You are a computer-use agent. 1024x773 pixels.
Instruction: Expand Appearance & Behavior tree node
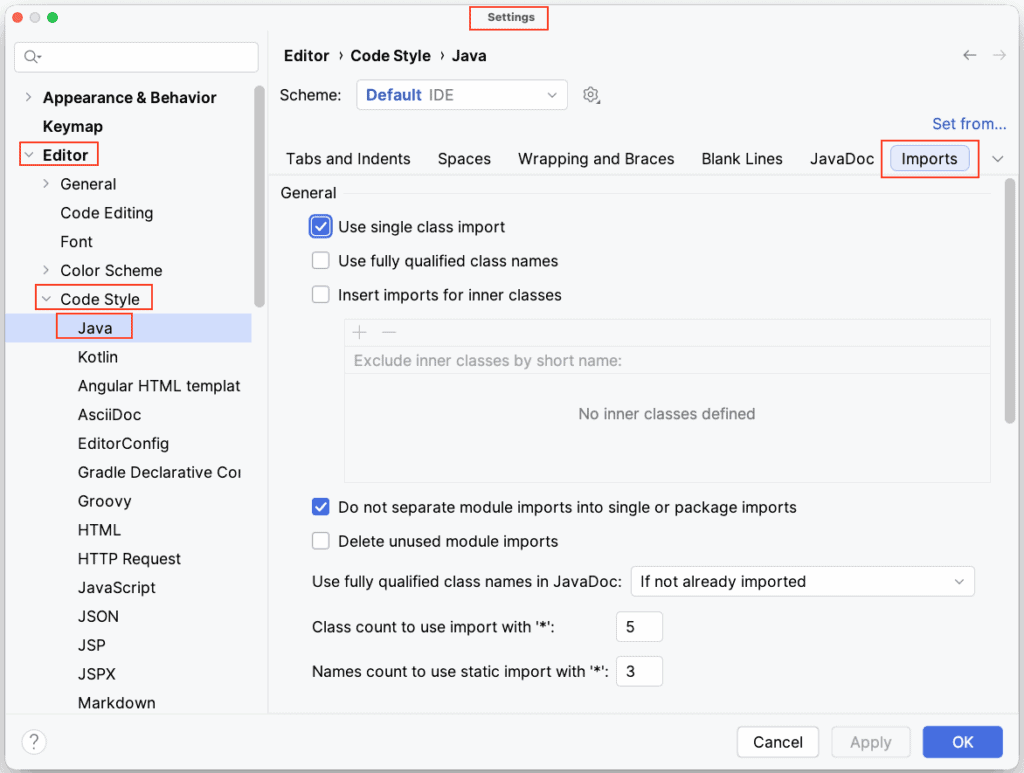28,97
